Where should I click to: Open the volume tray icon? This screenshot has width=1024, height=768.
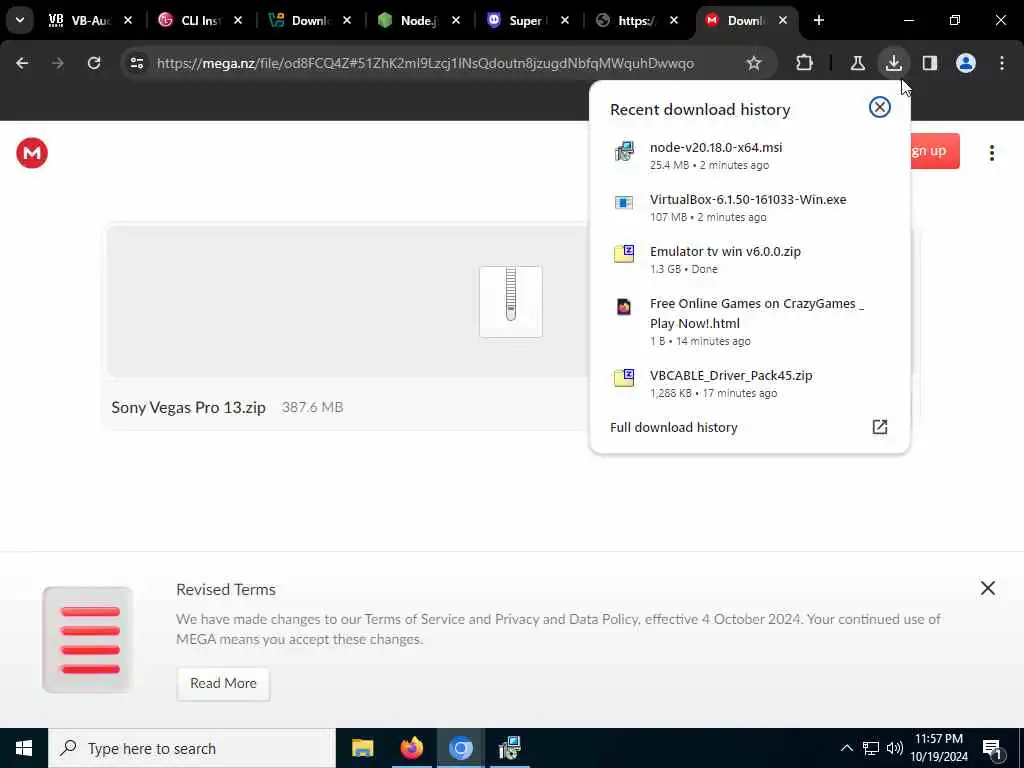point(895,748)
